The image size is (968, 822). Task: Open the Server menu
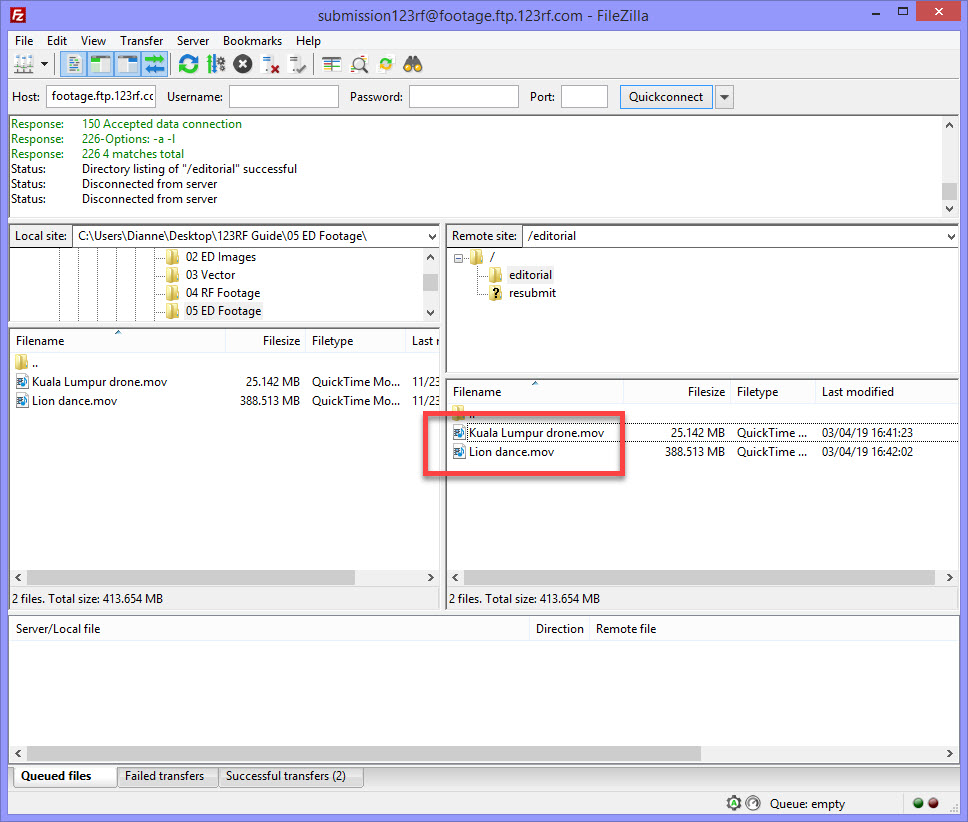click(193, 41)
